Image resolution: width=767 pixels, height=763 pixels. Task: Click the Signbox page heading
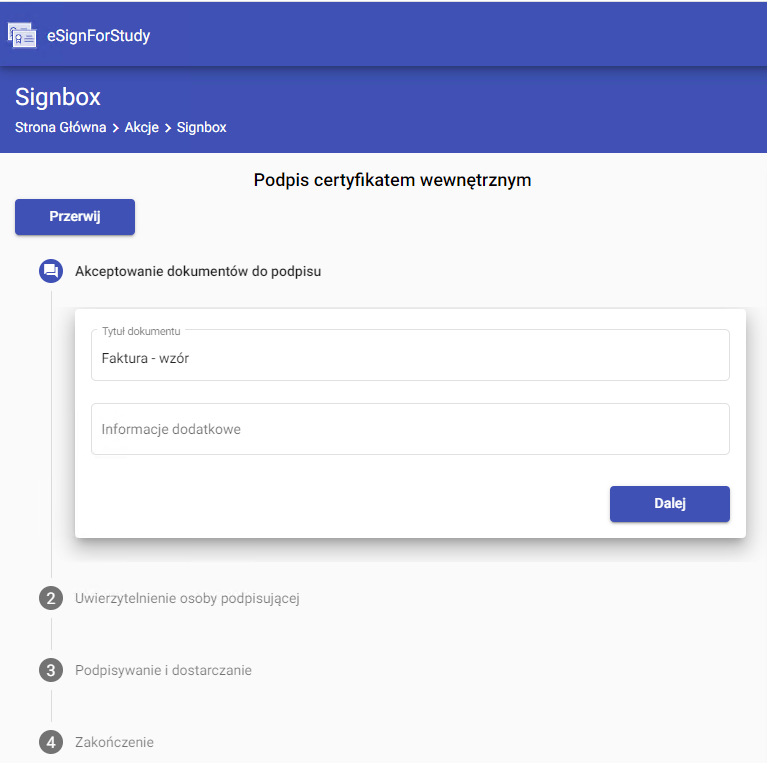click(x=58, y=98)
